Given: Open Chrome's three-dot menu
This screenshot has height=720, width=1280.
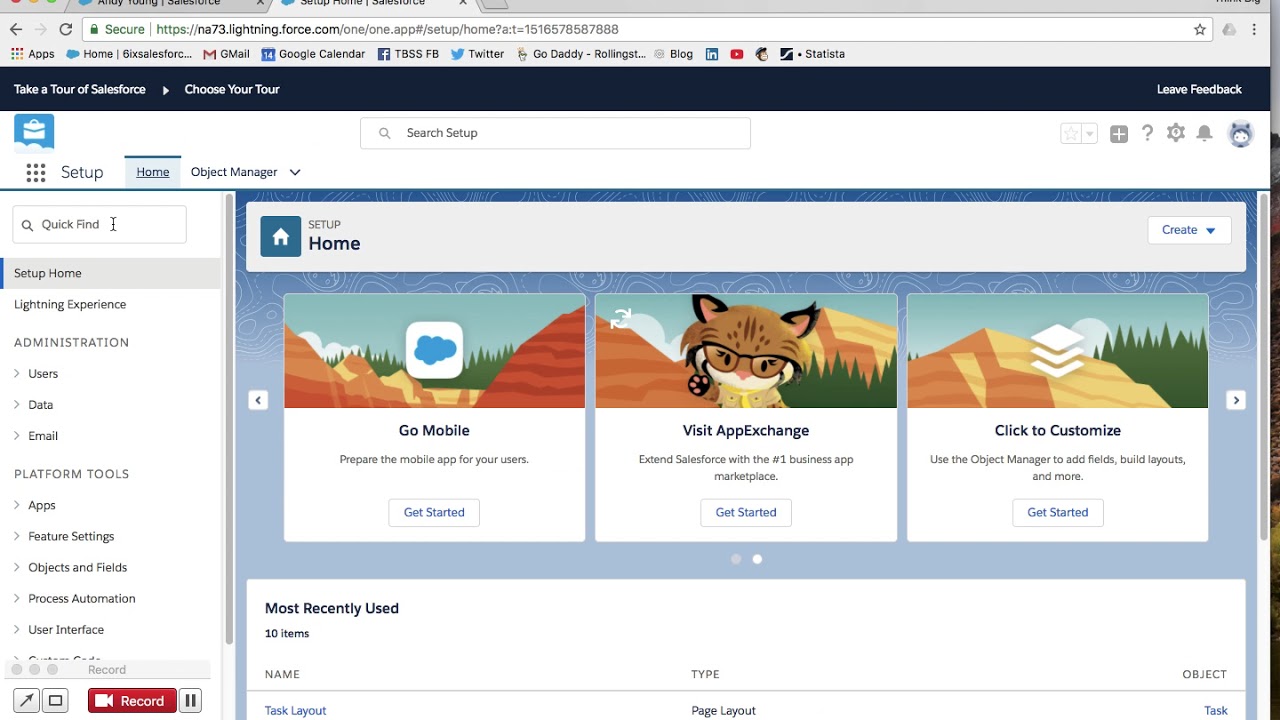Looking at the screenshot, I should [1254, 29].
